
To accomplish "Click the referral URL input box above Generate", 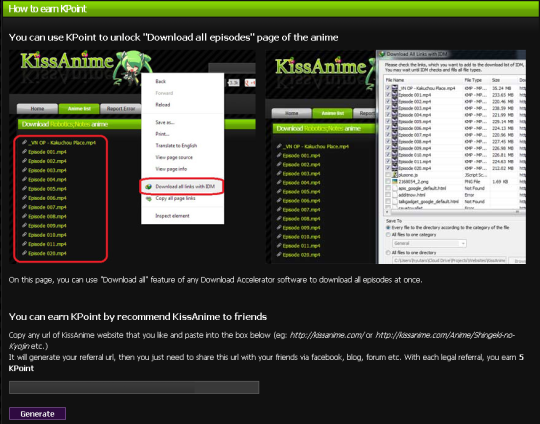I will point(134,387).
